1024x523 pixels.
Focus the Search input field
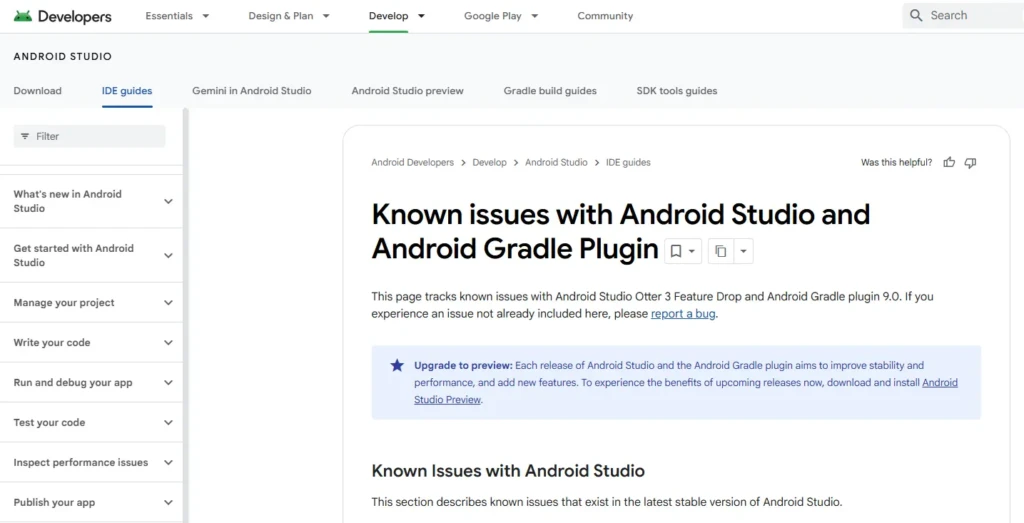tap(963, 16)
